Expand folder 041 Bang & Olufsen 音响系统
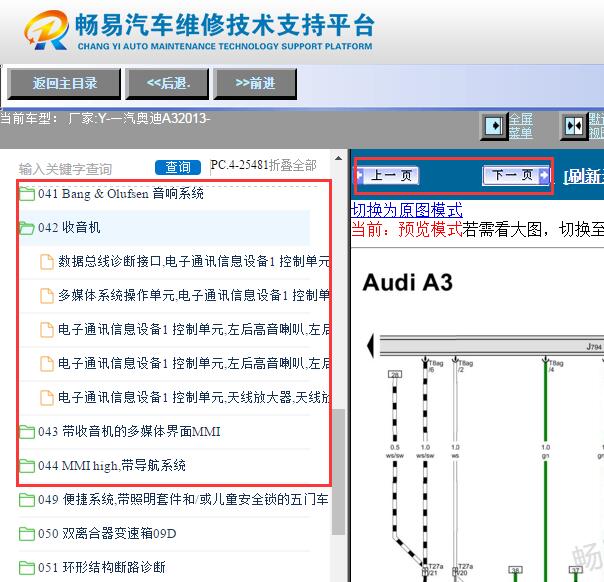This screenshot has width=604, height=582. 120,193
